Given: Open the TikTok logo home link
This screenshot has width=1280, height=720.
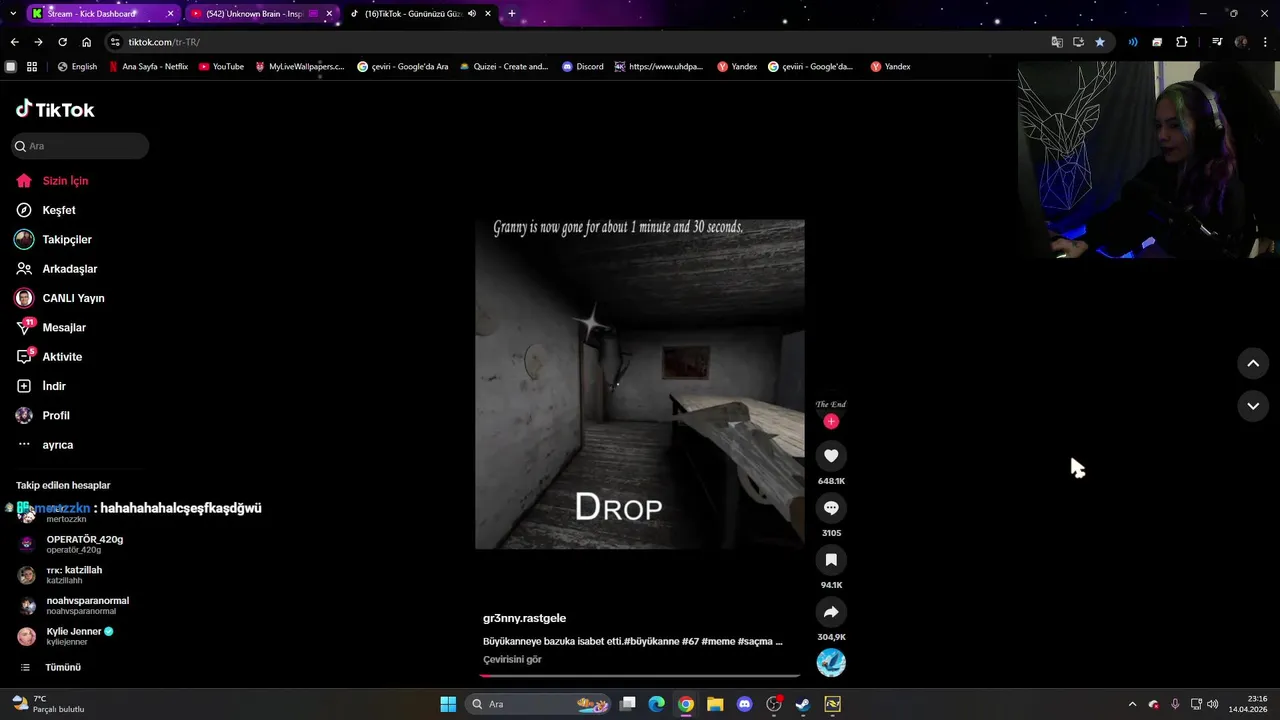Looking at the screenshot, I should (x=55, y=109).
